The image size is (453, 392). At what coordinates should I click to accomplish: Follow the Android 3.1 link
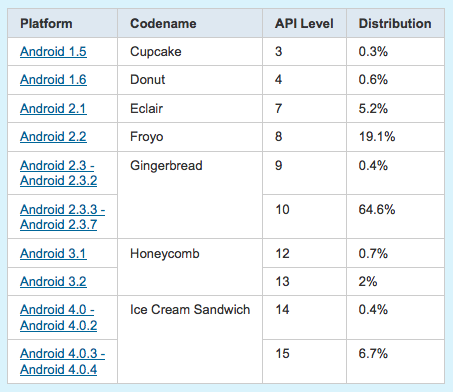[53, 254]
